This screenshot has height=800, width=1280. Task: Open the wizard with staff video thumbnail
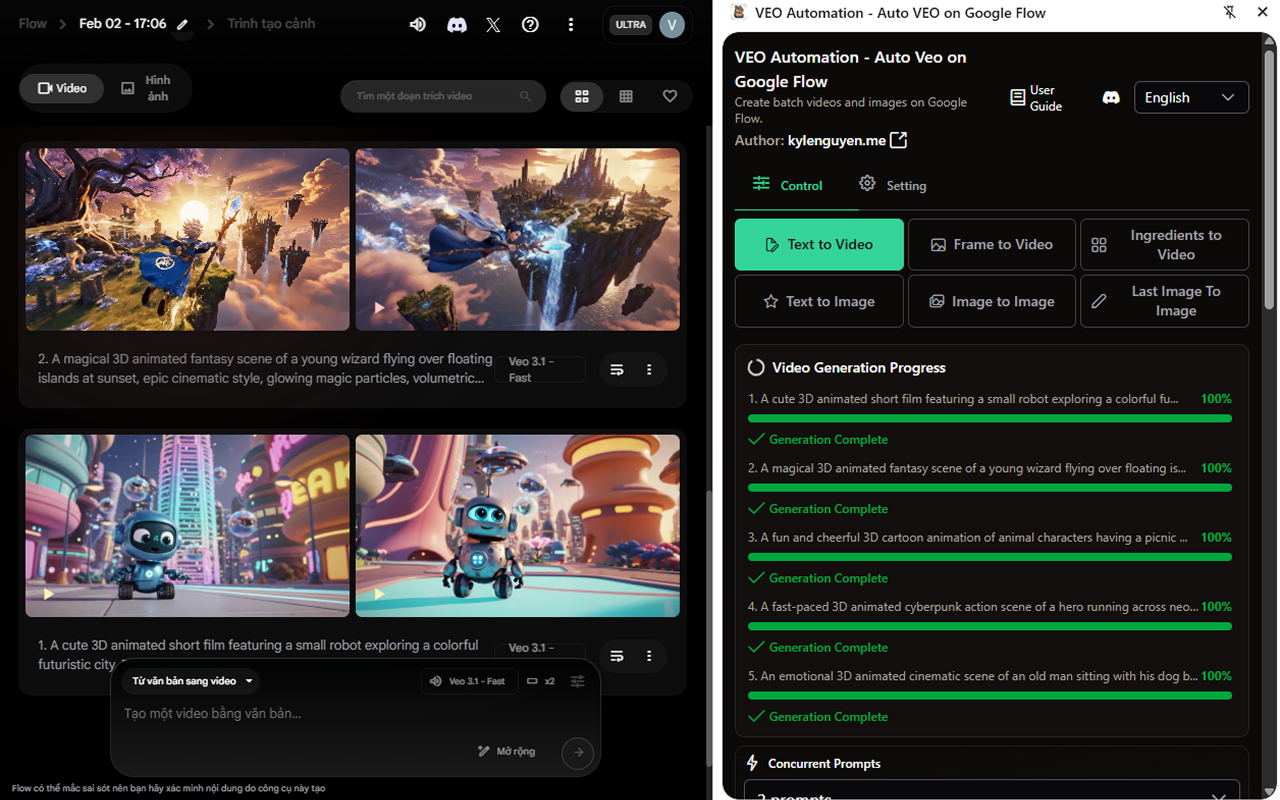(x=188, y=240)
